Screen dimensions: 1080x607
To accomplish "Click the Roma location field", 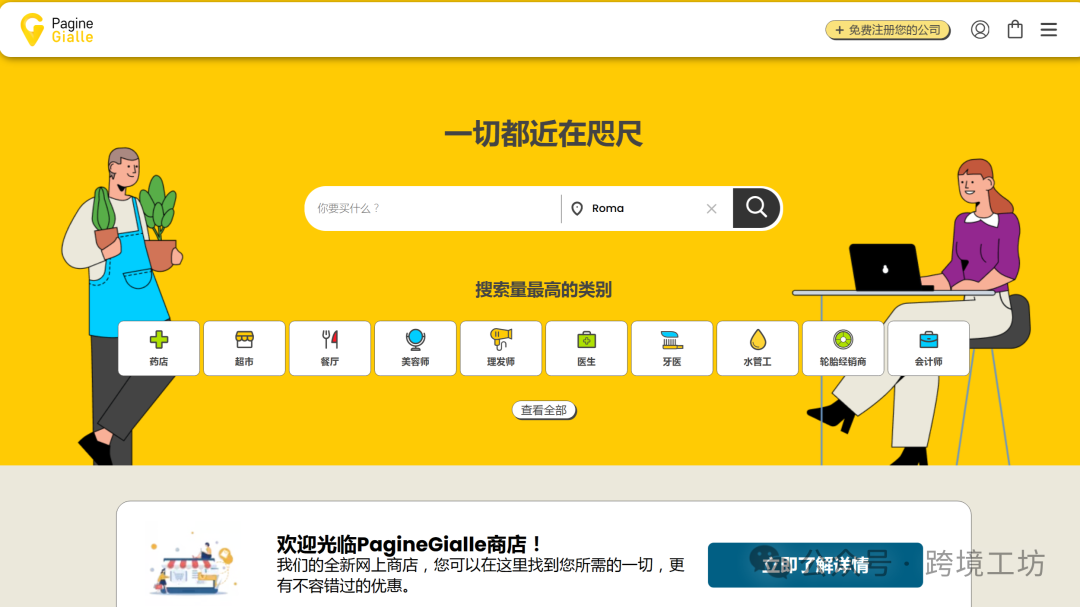I will [x=640, y=209].
